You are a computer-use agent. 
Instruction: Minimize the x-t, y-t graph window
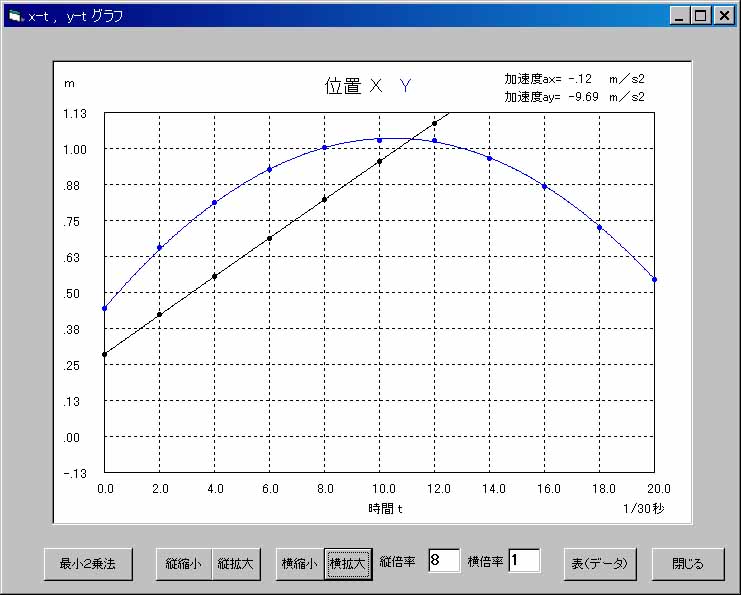click(x=680, y=16)
